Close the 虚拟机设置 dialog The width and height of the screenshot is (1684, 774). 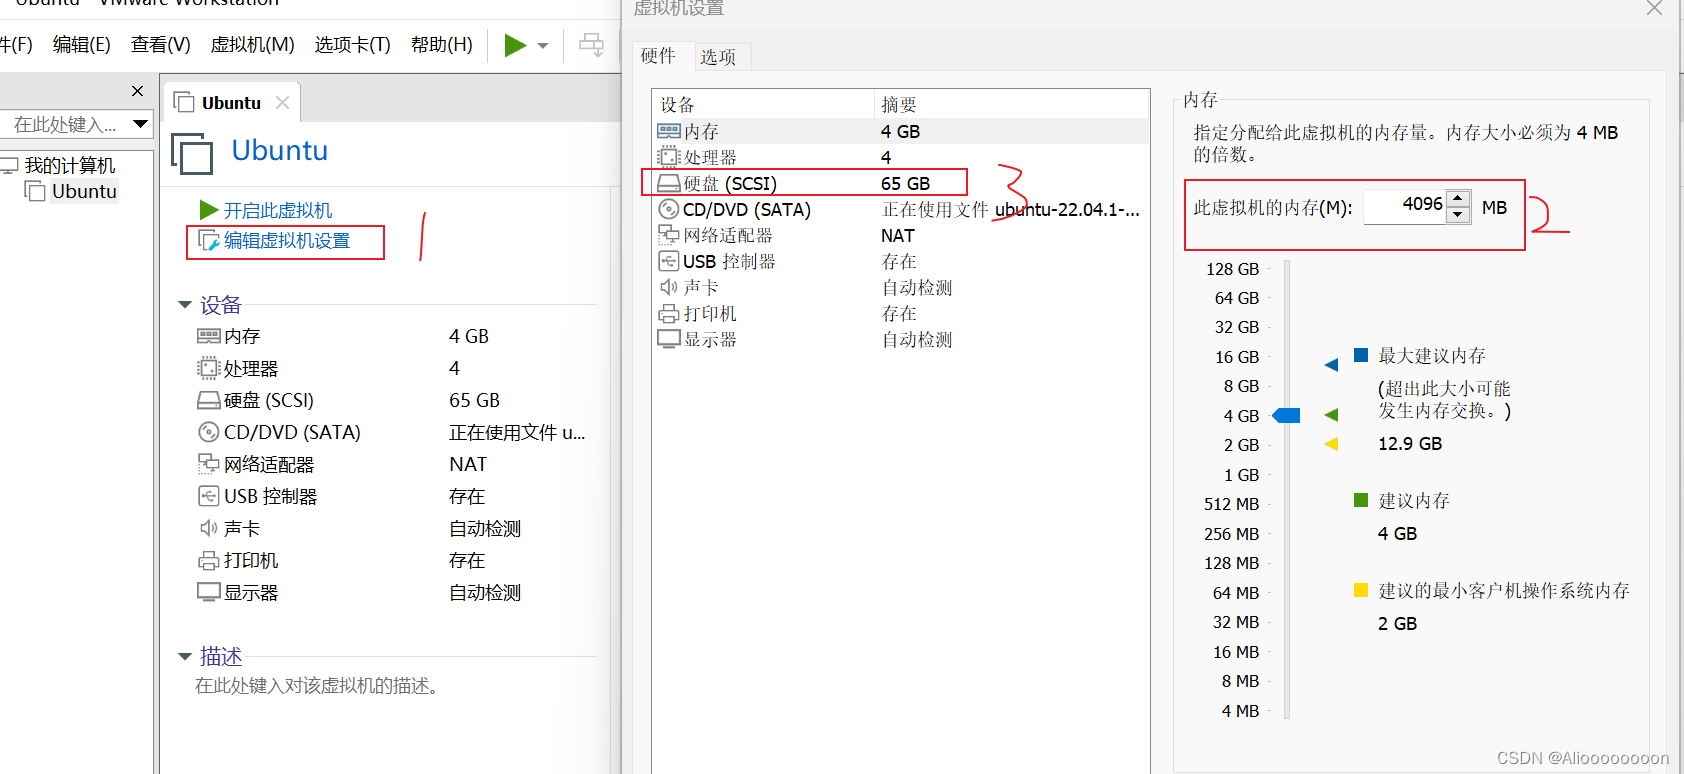click(1654, 8)
